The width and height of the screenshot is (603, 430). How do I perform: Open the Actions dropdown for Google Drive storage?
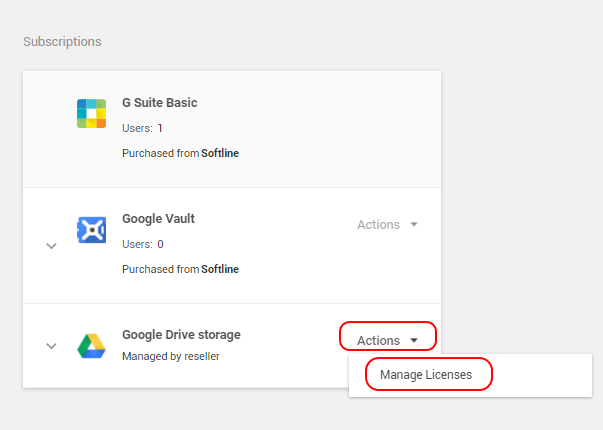379,340
